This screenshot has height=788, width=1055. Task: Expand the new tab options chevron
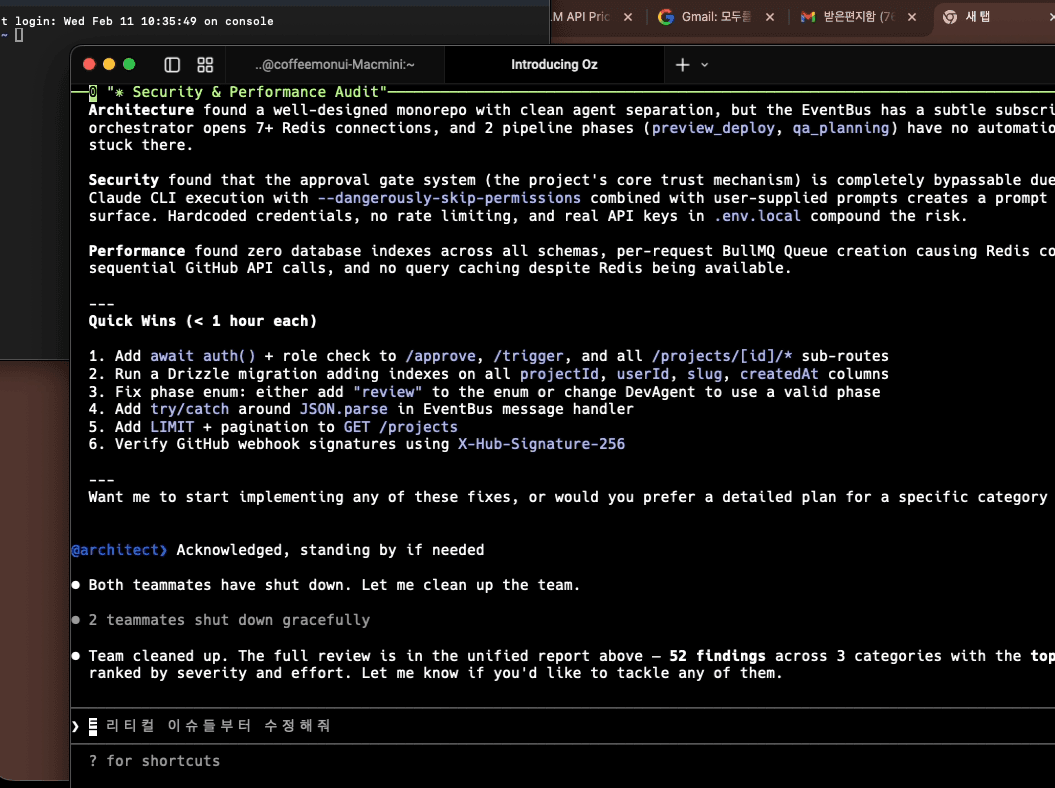pyautogui.click(x=704, y=65)
